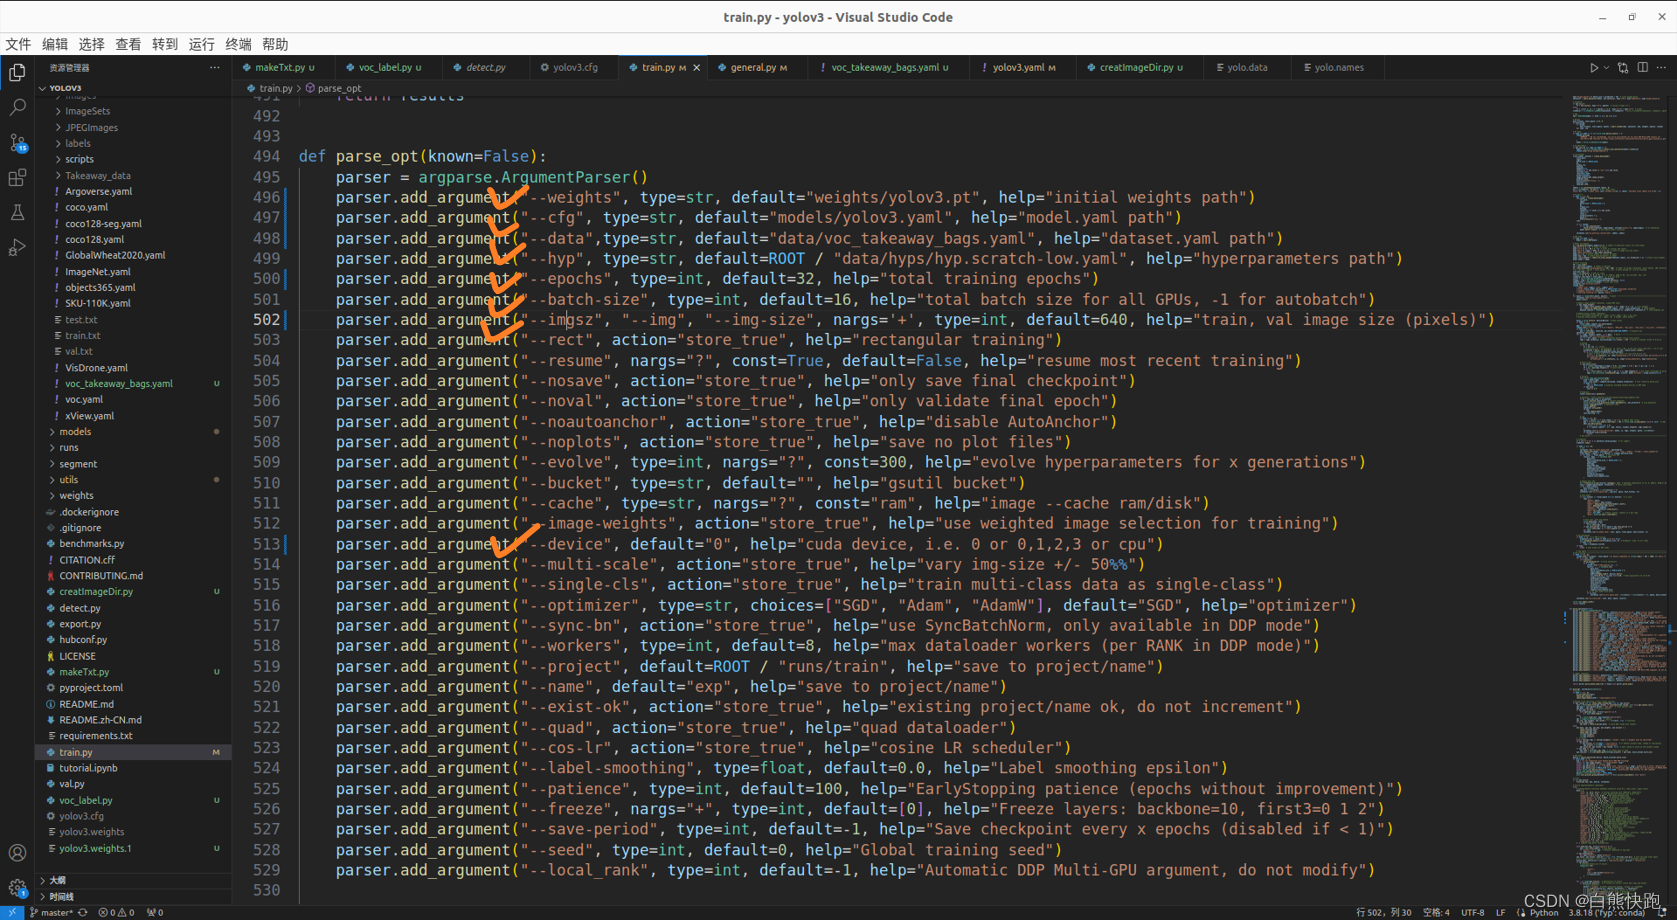Expand the Takeaway_data folder
Image resolution: width=1677 pixels, height=920 pixels.
coord(133,175)
